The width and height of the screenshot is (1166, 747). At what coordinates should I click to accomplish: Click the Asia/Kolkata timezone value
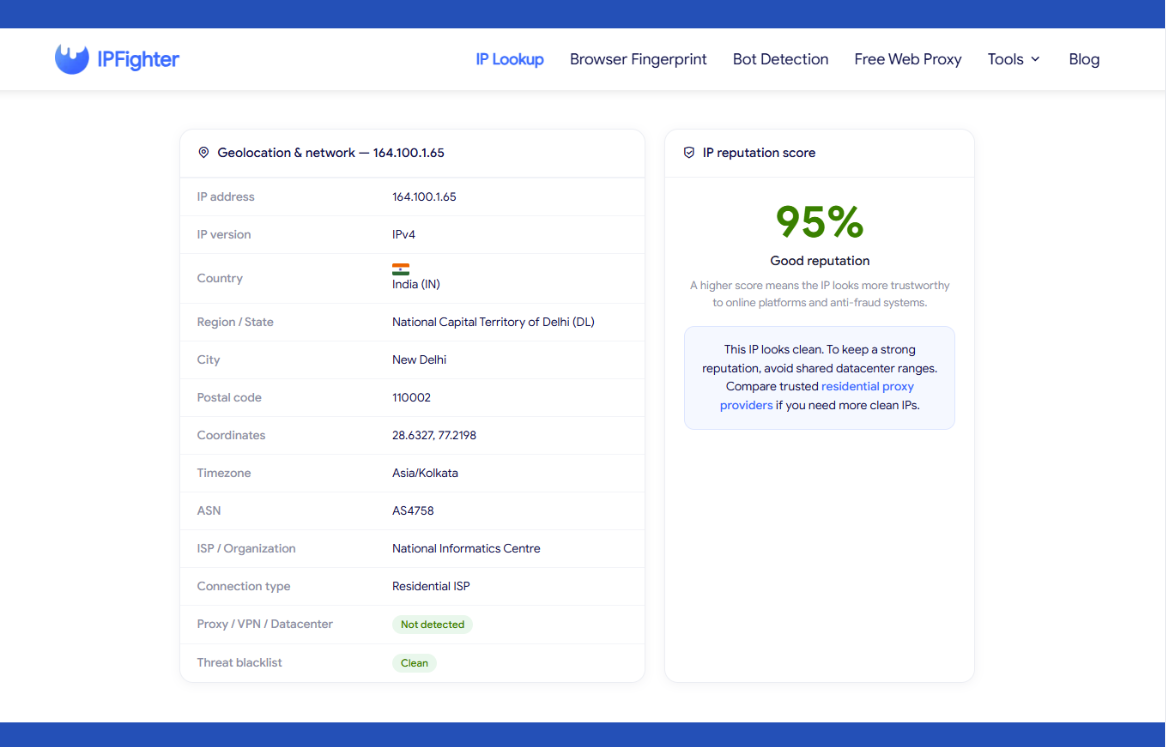(425, 473)
